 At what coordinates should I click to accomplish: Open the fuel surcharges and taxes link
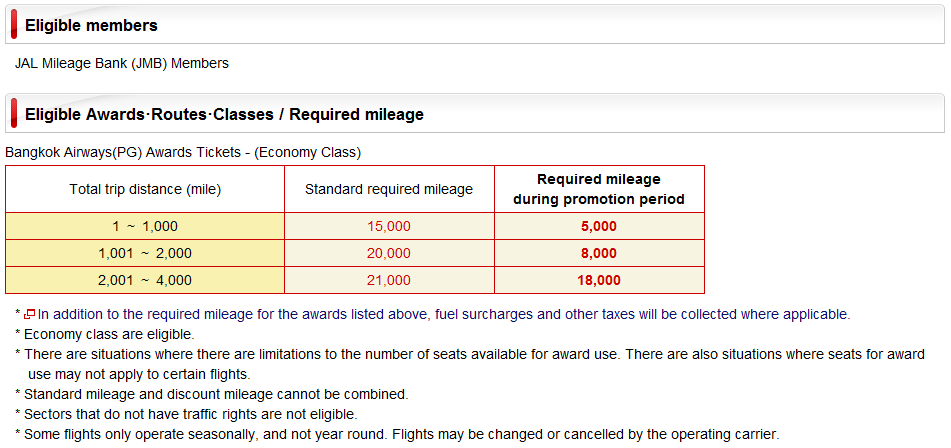click(x=444, y=315)
